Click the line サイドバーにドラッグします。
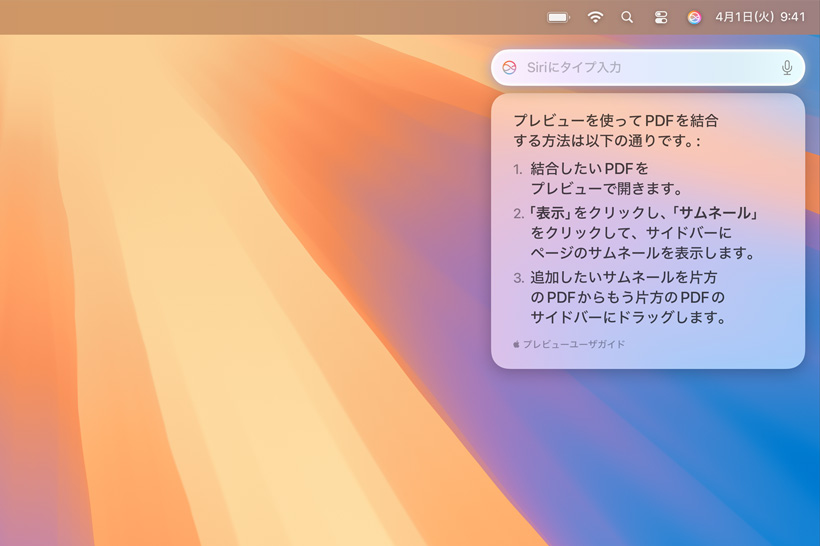The image size is (820, 546). 628,317
